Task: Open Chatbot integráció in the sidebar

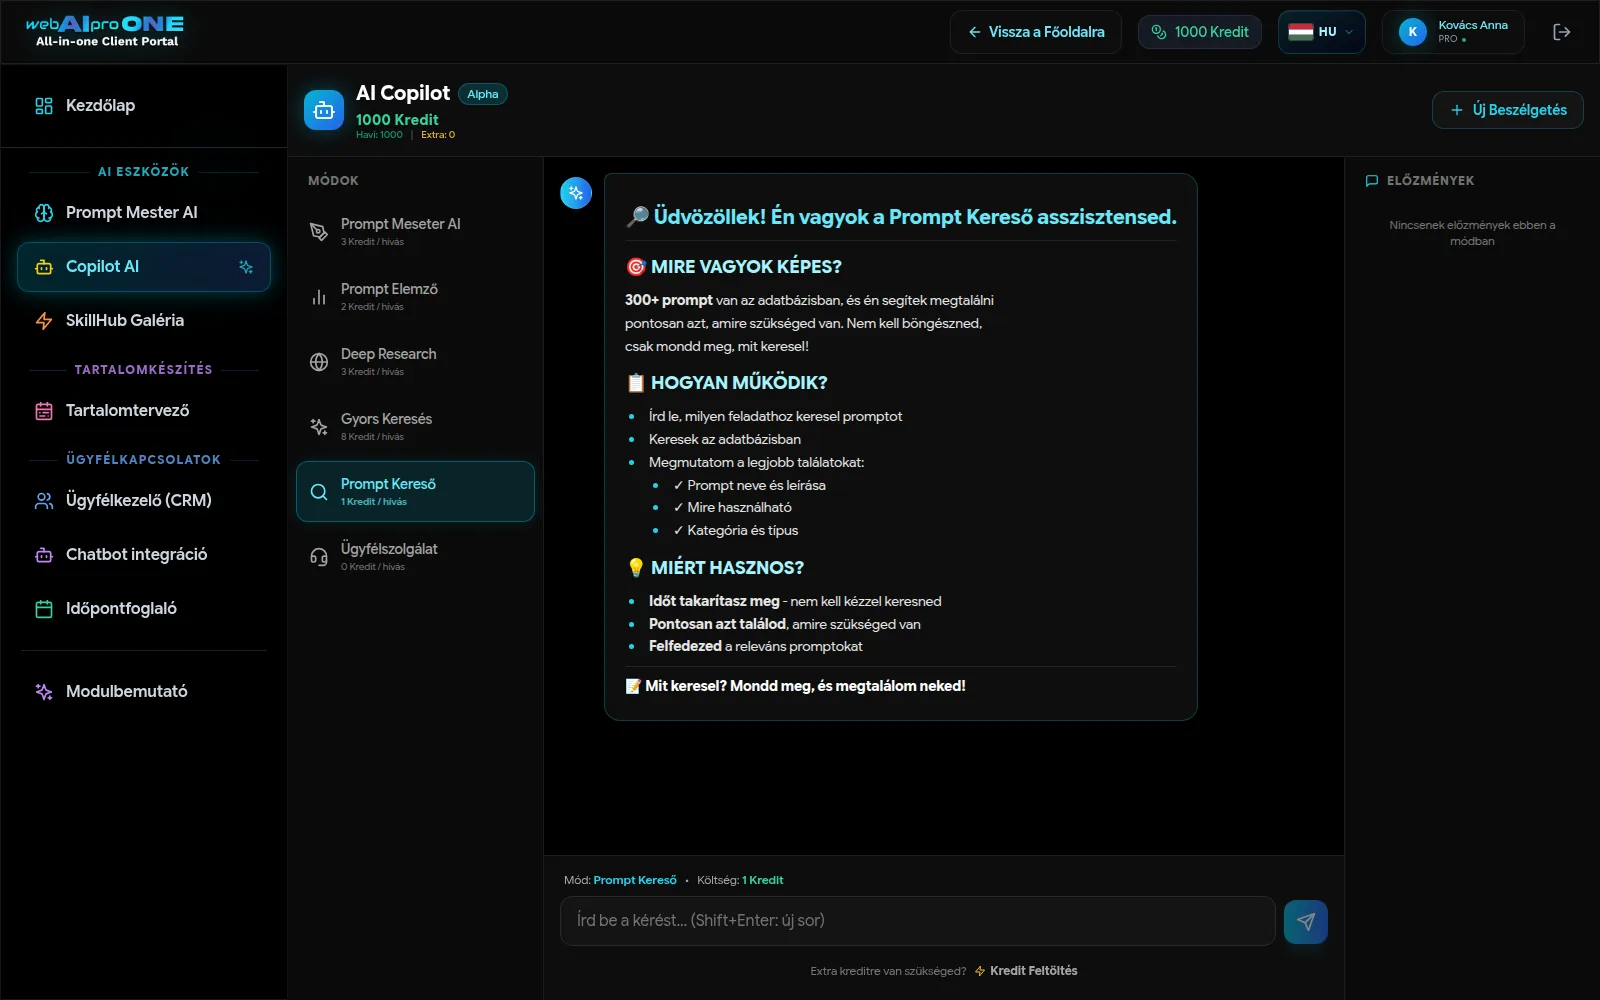Action: [144, 555]
